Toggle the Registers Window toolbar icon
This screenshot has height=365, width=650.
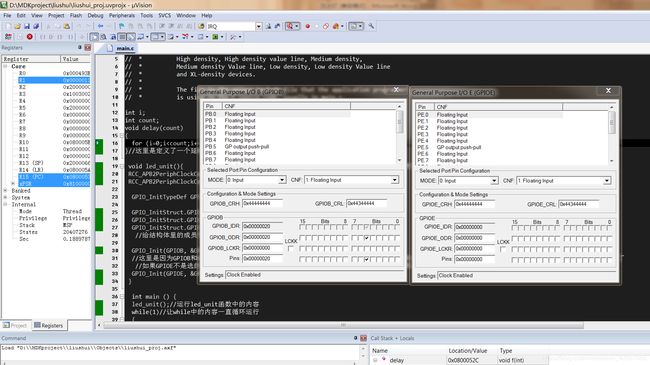(x=122, y=37)
